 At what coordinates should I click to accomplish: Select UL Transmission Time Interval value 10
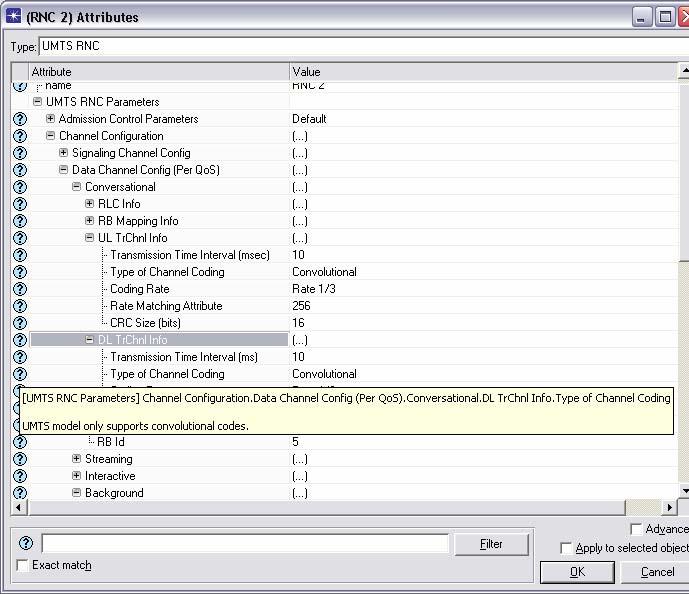coord(298,255)
